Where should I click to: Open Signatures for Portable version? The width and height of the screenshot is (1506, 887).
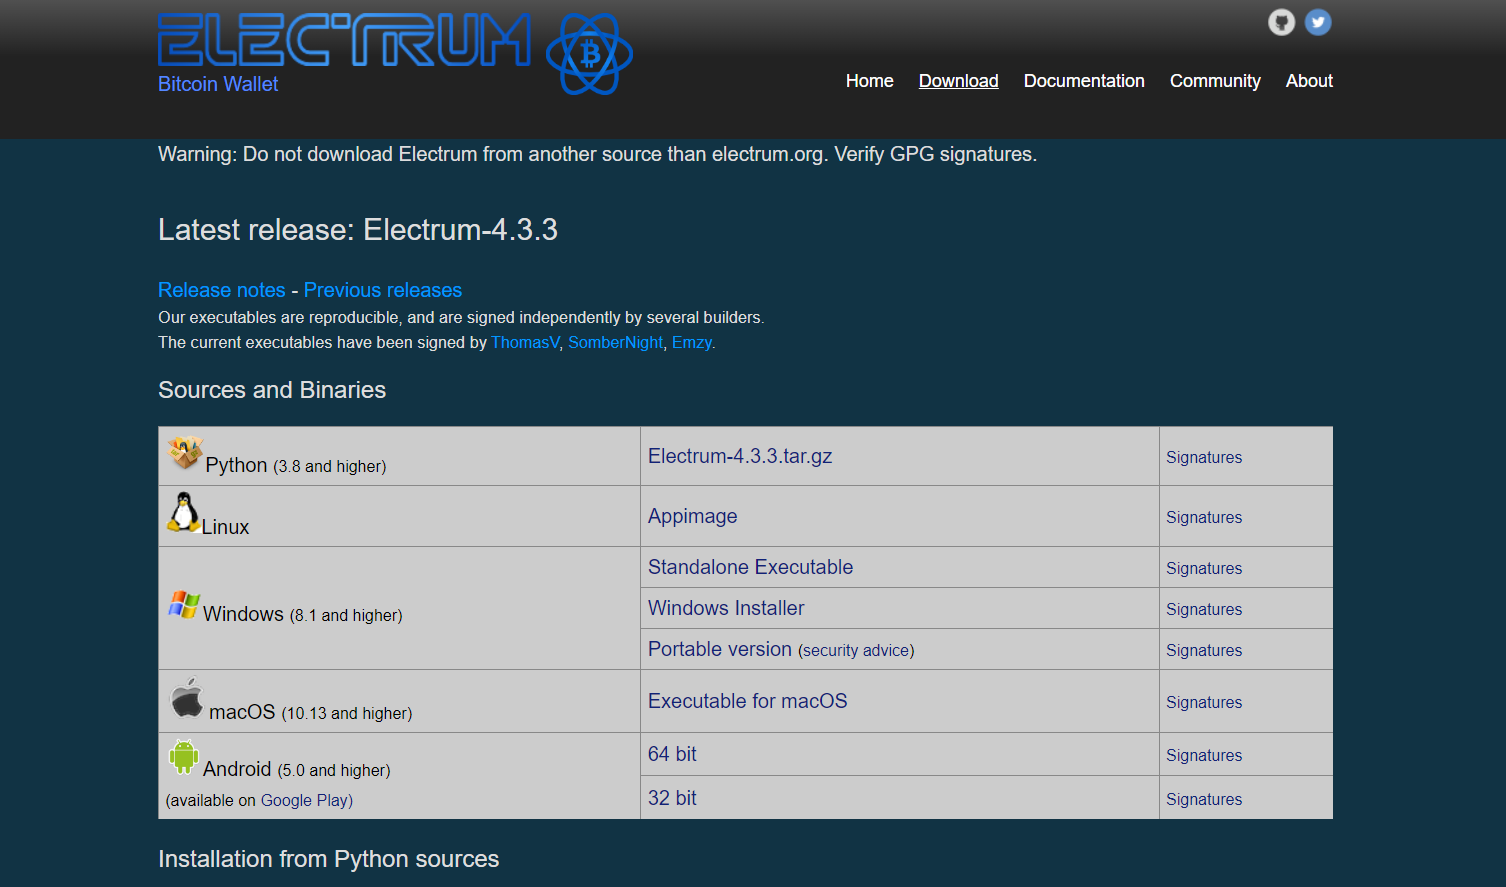(1204, 650)
